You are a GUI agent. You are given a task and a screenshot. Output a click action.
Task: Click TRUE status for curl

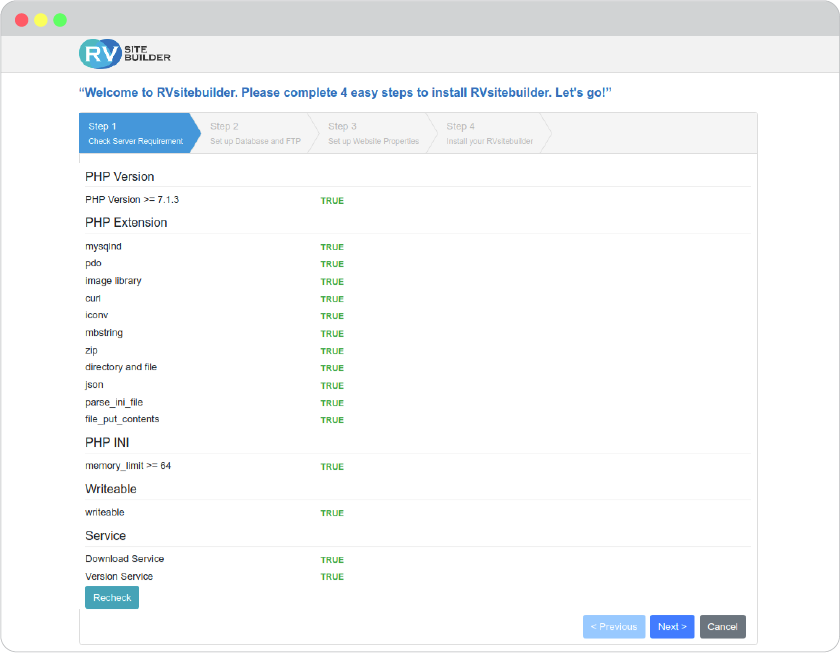click(x=332, y=299)
